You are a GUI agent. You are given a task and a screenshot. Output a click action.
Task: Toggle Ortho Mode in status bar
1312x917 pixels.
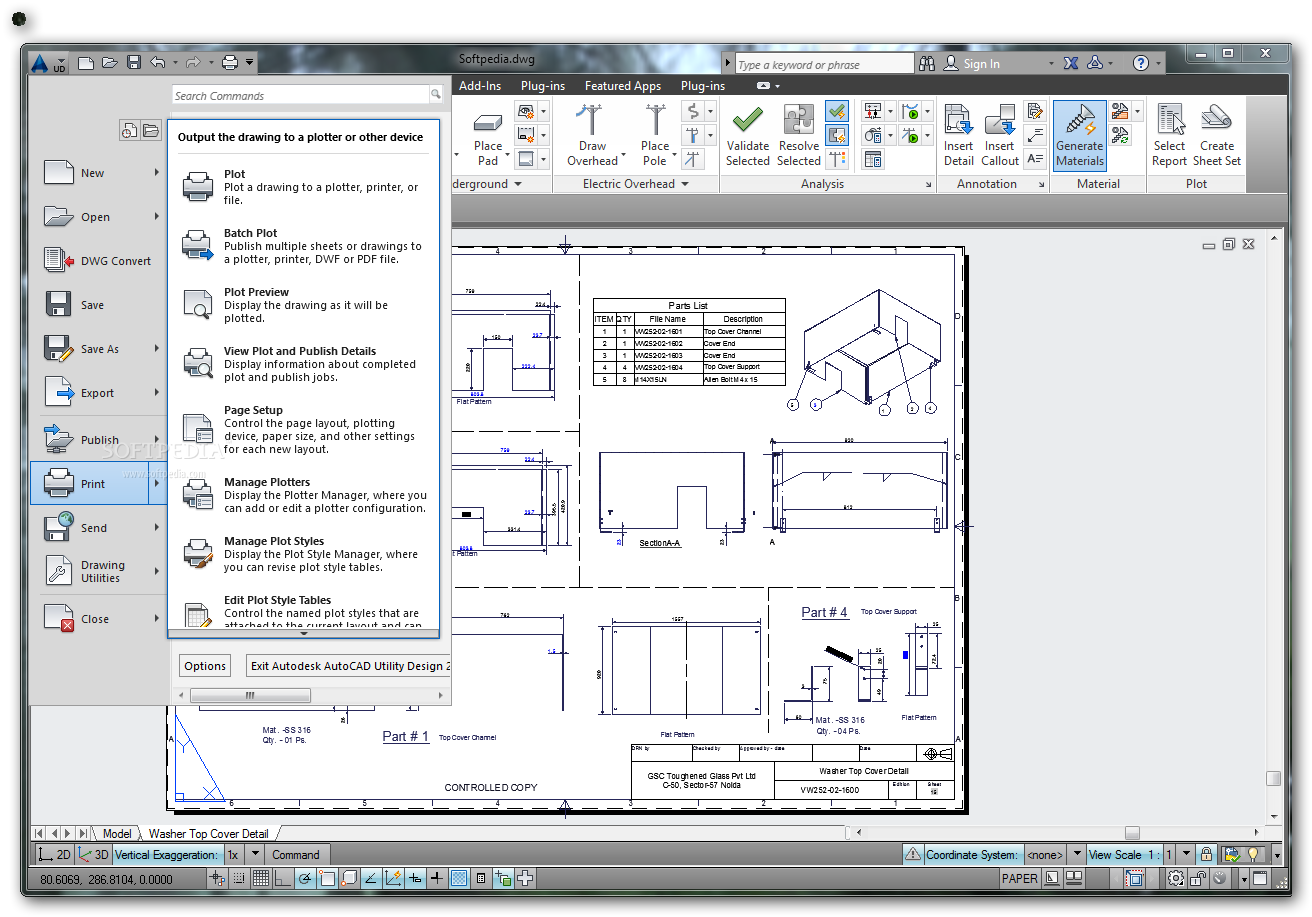(282, 879)
